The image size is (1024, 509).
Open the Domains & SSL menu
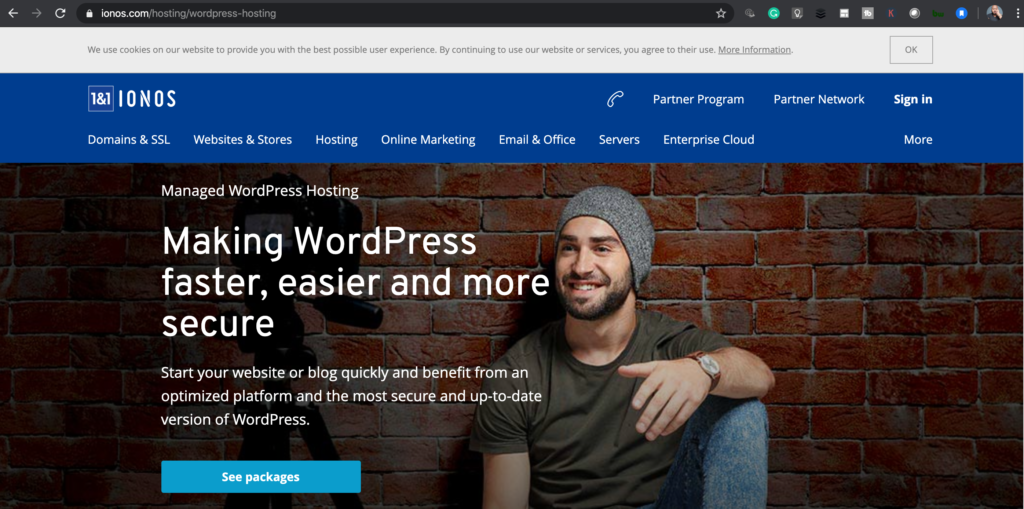point(129,140)
